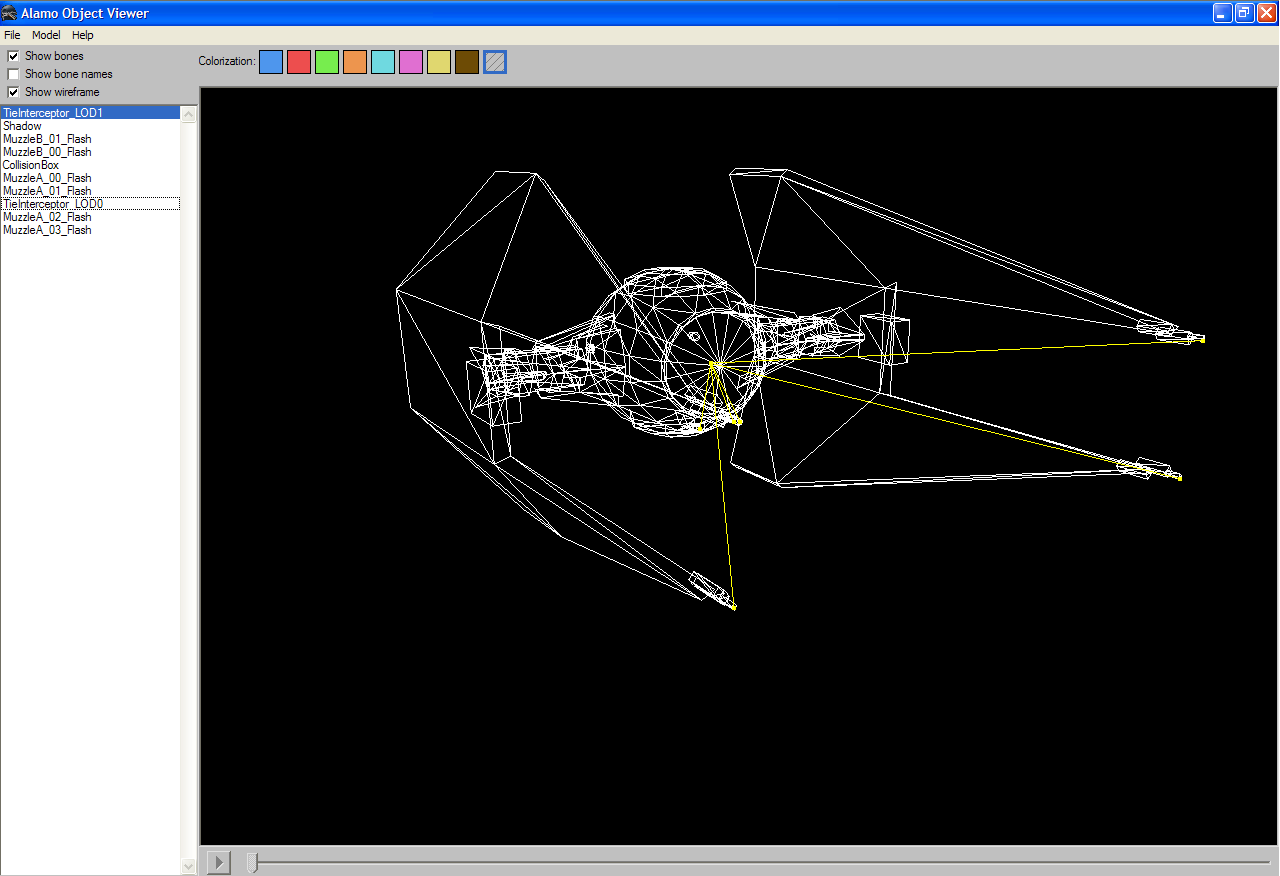Select the hatched no-color swatch
This screenshot has height=876, width=1280.
point(494,62)
